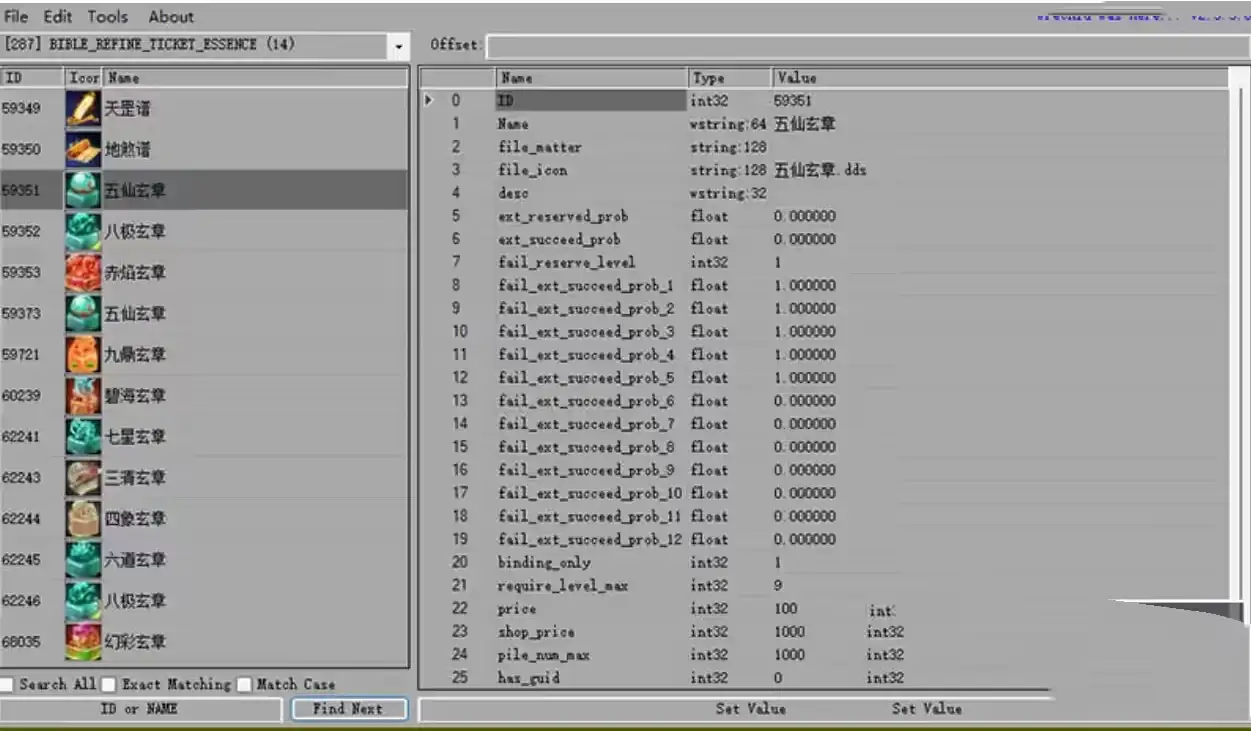This screenshot has width=1251, height=731.
Task: Select the ext_reserved_prob field name
Action: (x=563, y=216)
